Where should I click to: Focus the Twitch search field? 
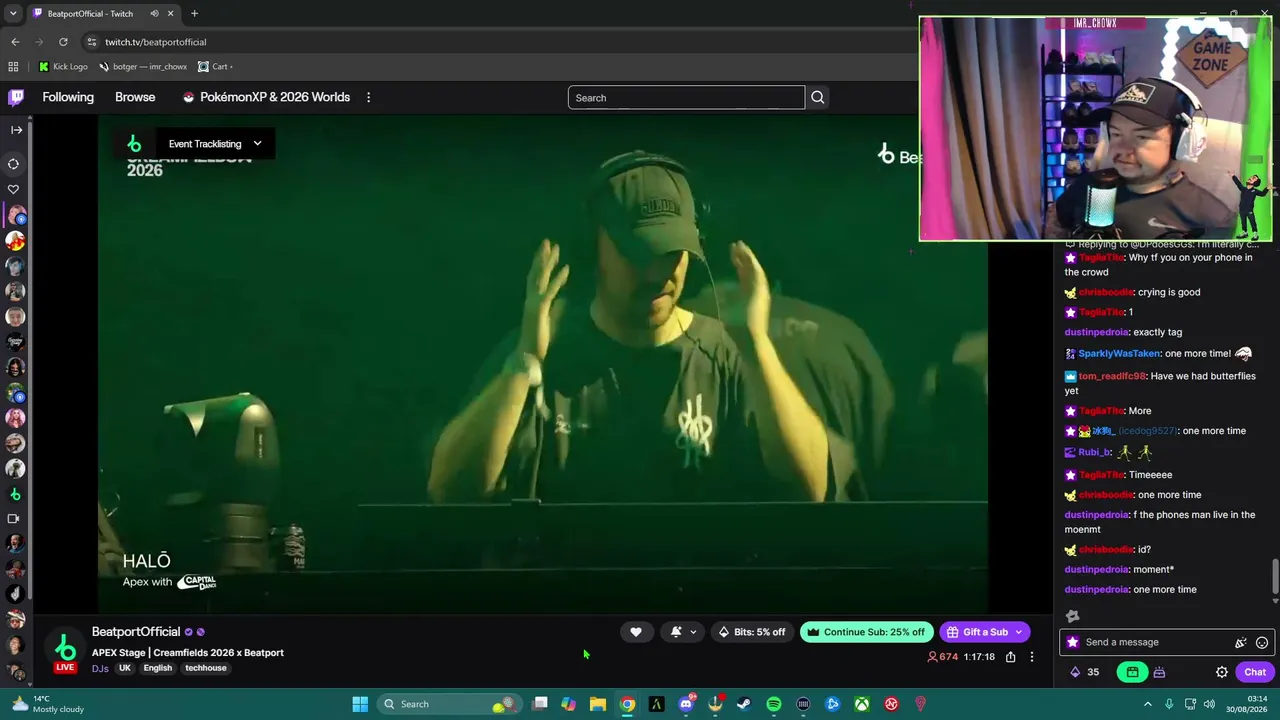point(686,97)
